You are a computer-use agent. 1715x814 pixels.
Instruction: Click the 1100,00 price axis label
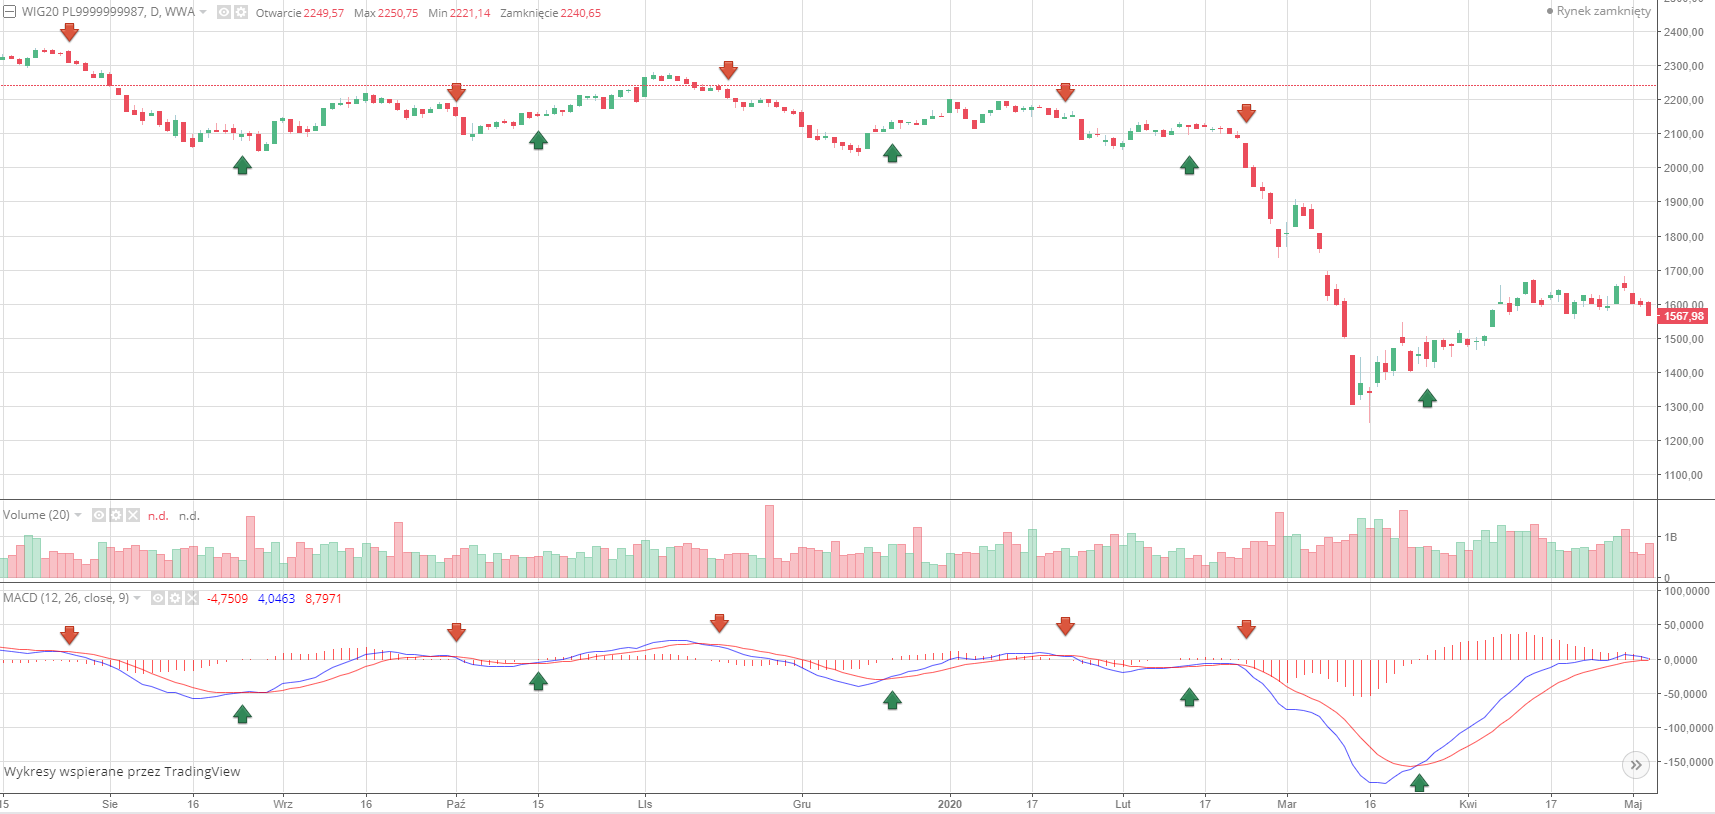click(x=1684, y=475)
